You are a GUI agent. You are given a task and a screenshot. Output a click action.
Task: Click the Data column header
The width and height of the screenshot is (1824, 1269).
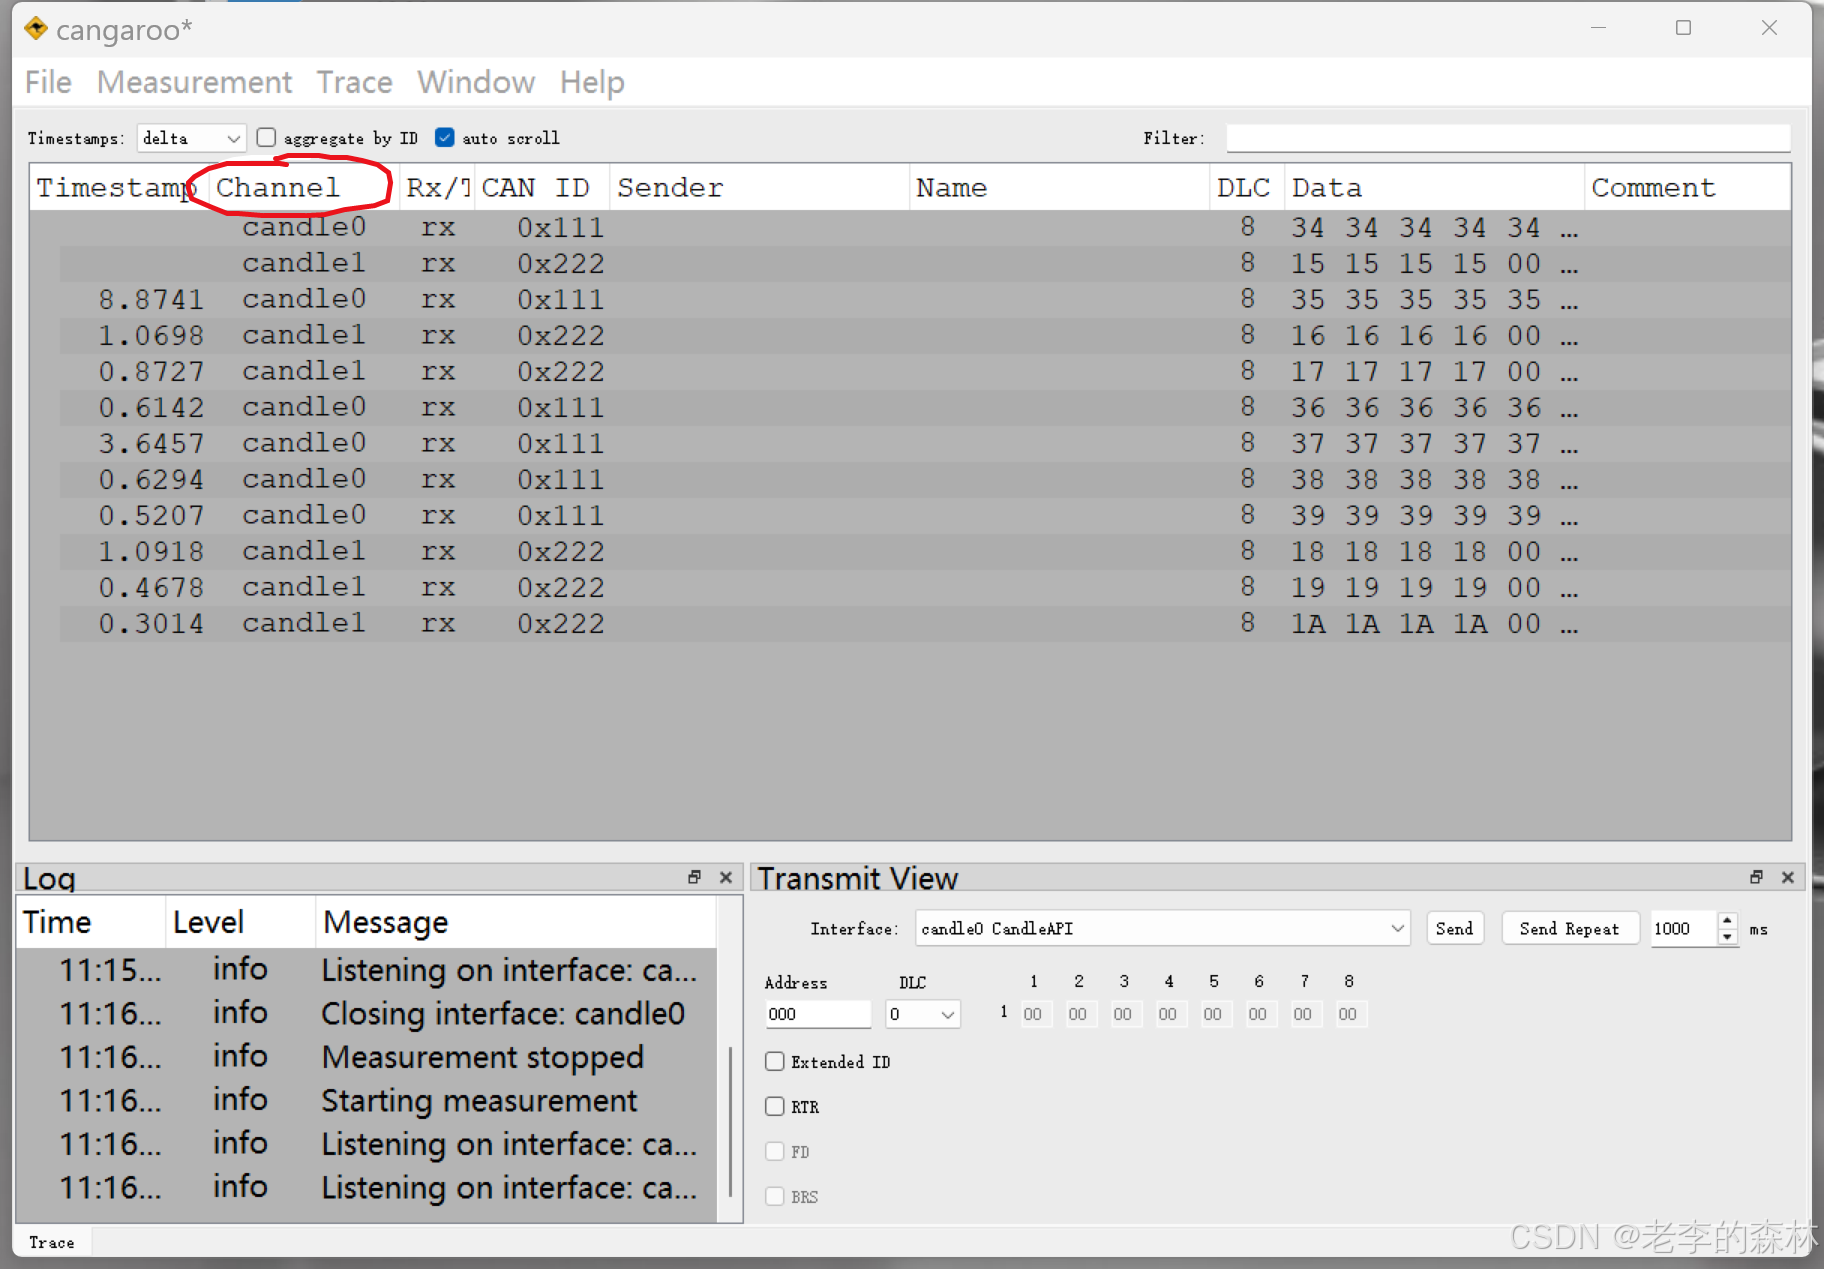pos(1434,187)
